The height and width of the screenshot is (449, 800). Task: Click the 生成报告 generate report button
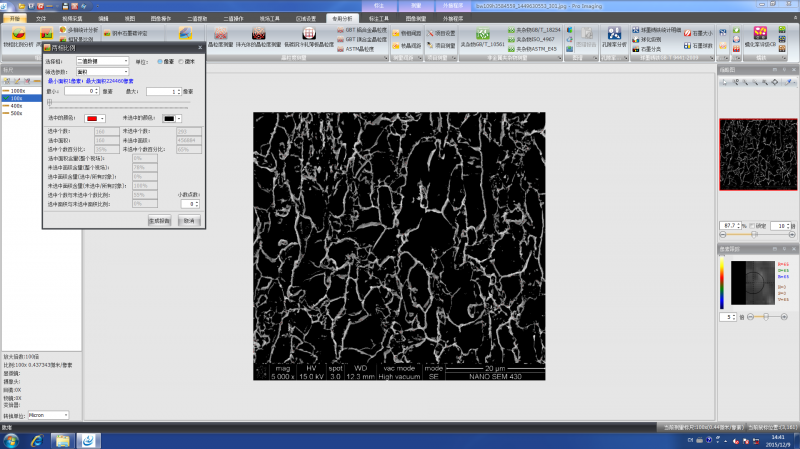pyautogui.click(x=159, y=219)
